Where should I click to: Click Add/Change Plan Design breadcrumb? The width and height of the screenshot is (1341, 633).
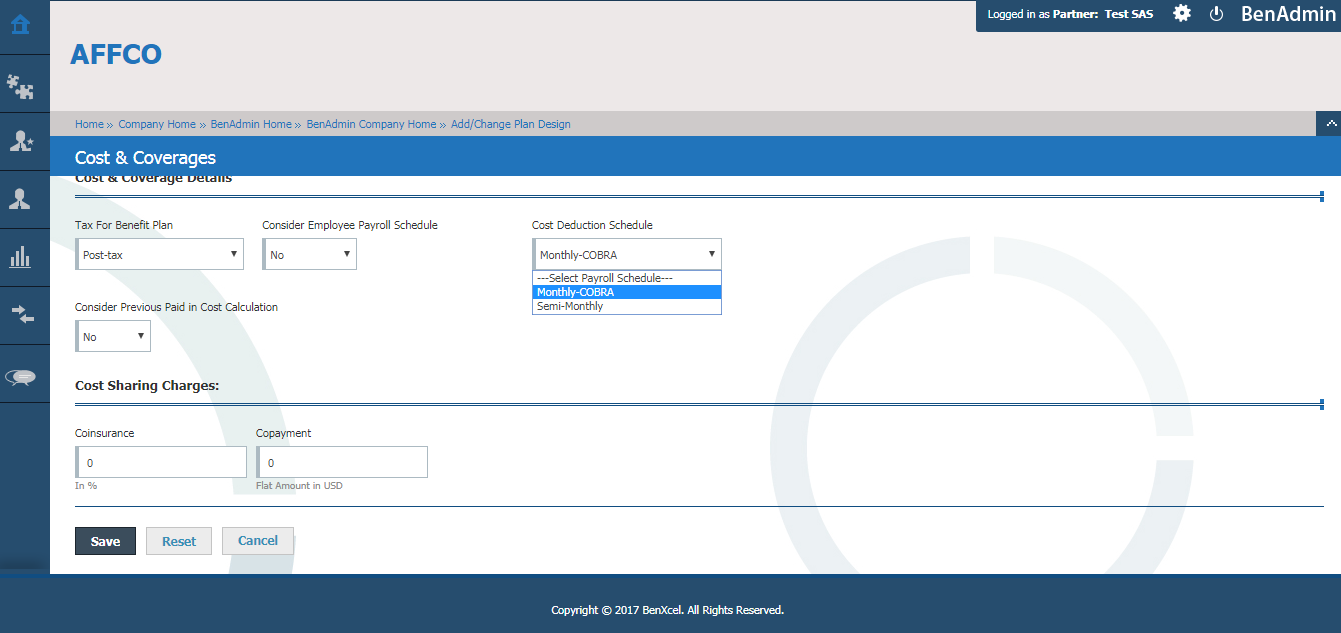tap(511, 124)
